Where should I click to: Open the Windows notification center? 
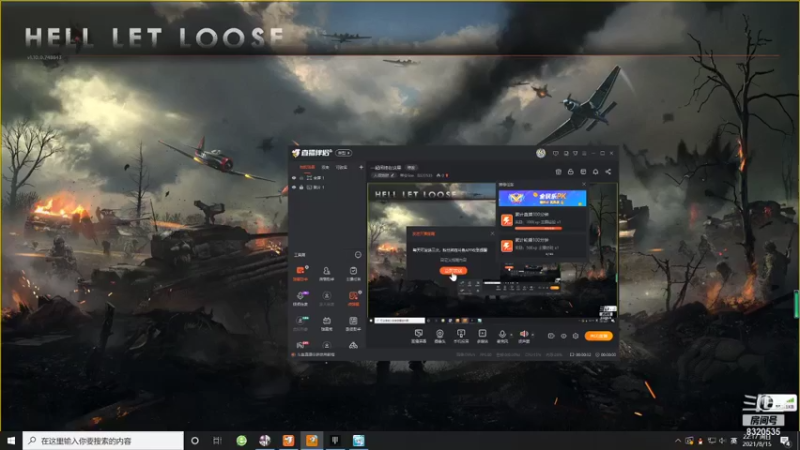[x=786, y=441]
